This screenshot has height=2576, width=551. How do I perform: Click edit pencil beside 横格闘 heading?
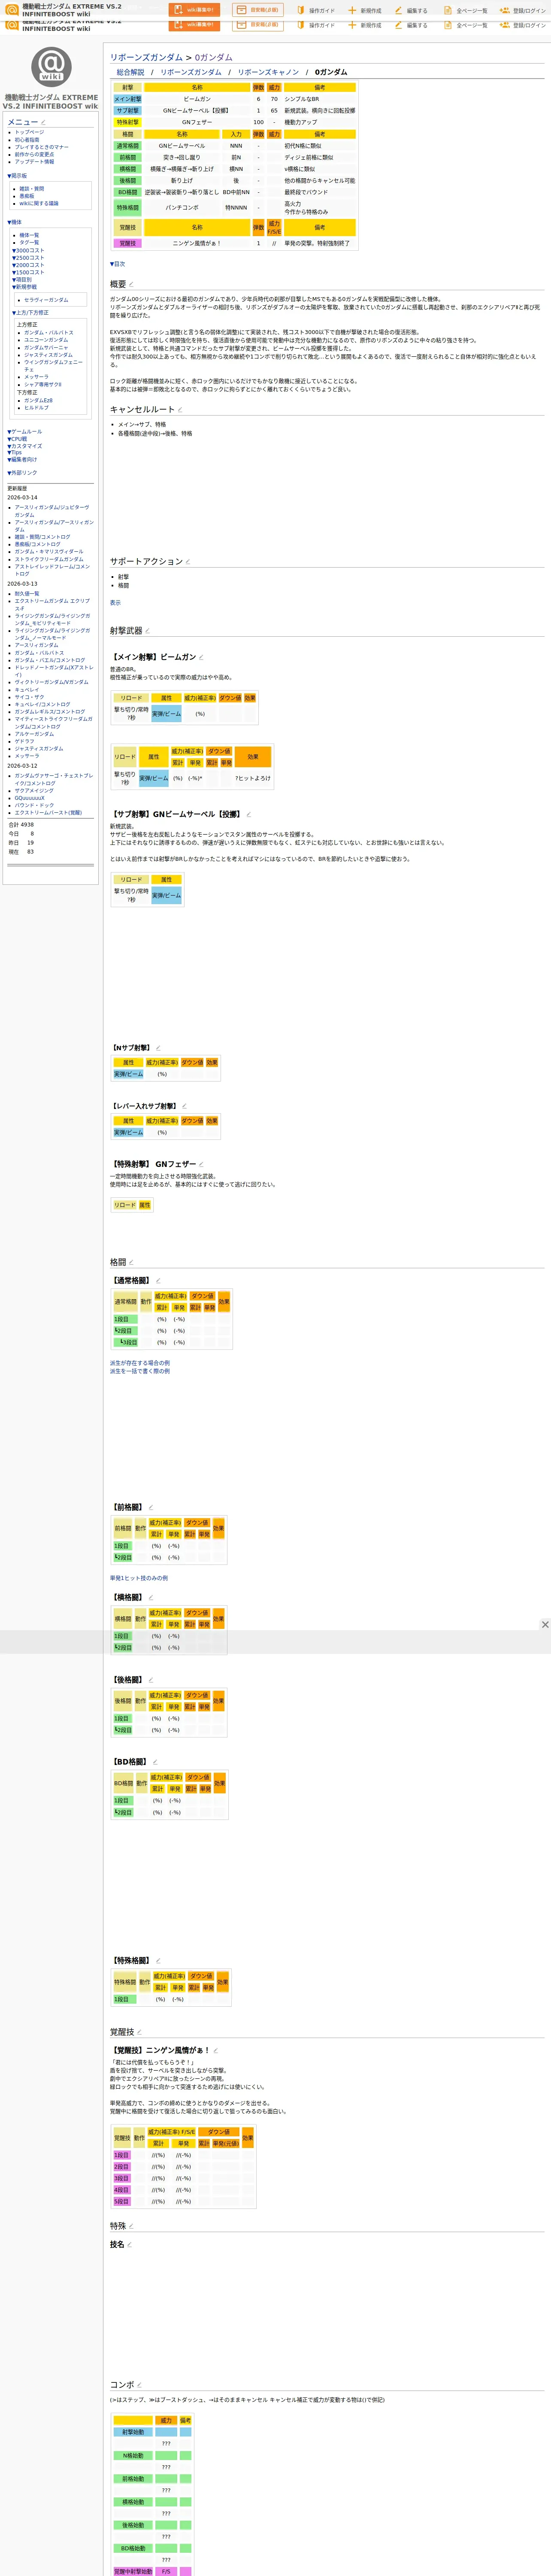coord(151,1598)
